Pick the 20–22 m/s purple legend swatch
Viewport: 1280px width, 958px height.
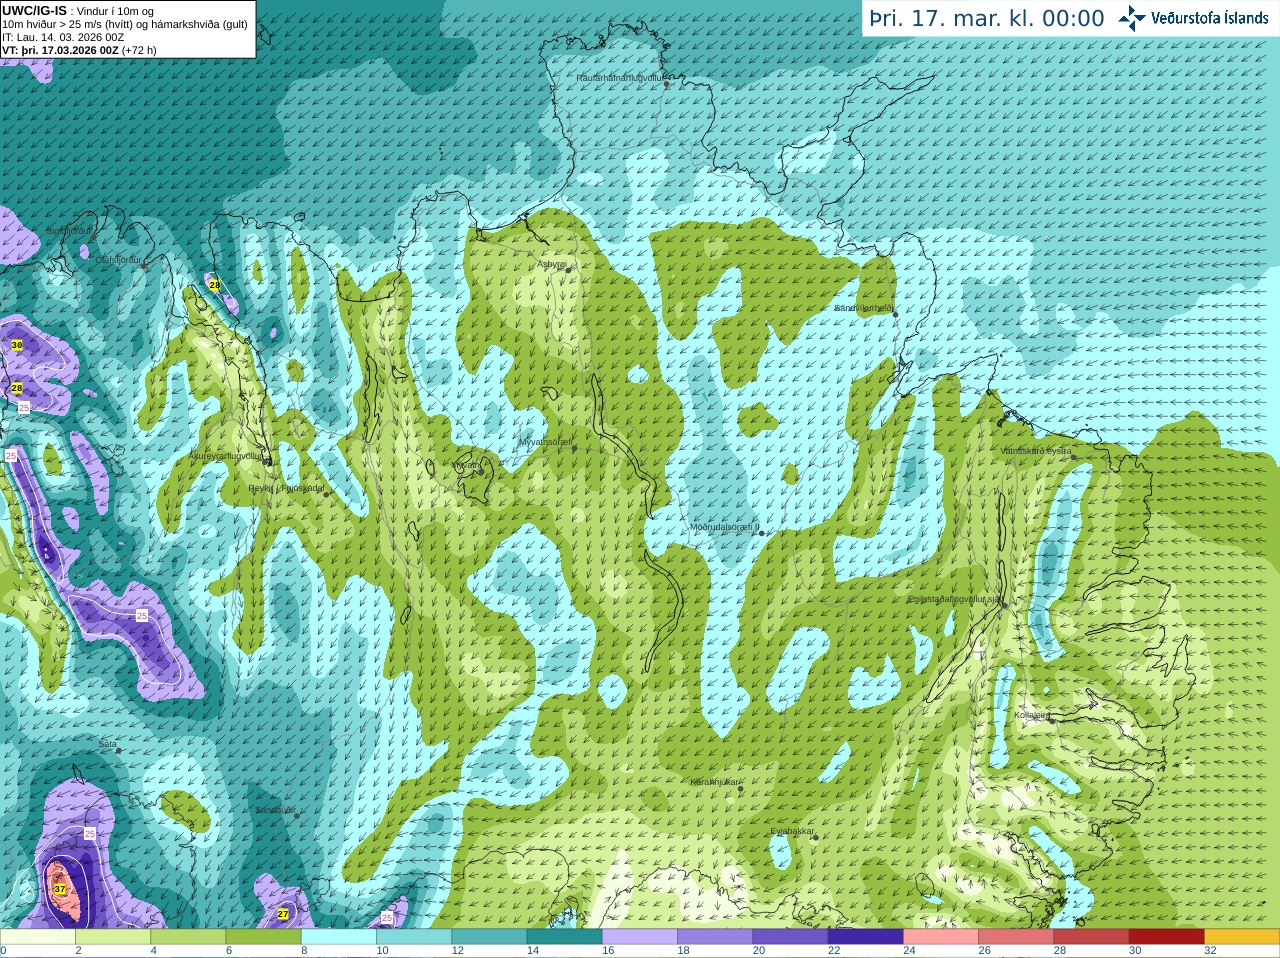[790, 937]
